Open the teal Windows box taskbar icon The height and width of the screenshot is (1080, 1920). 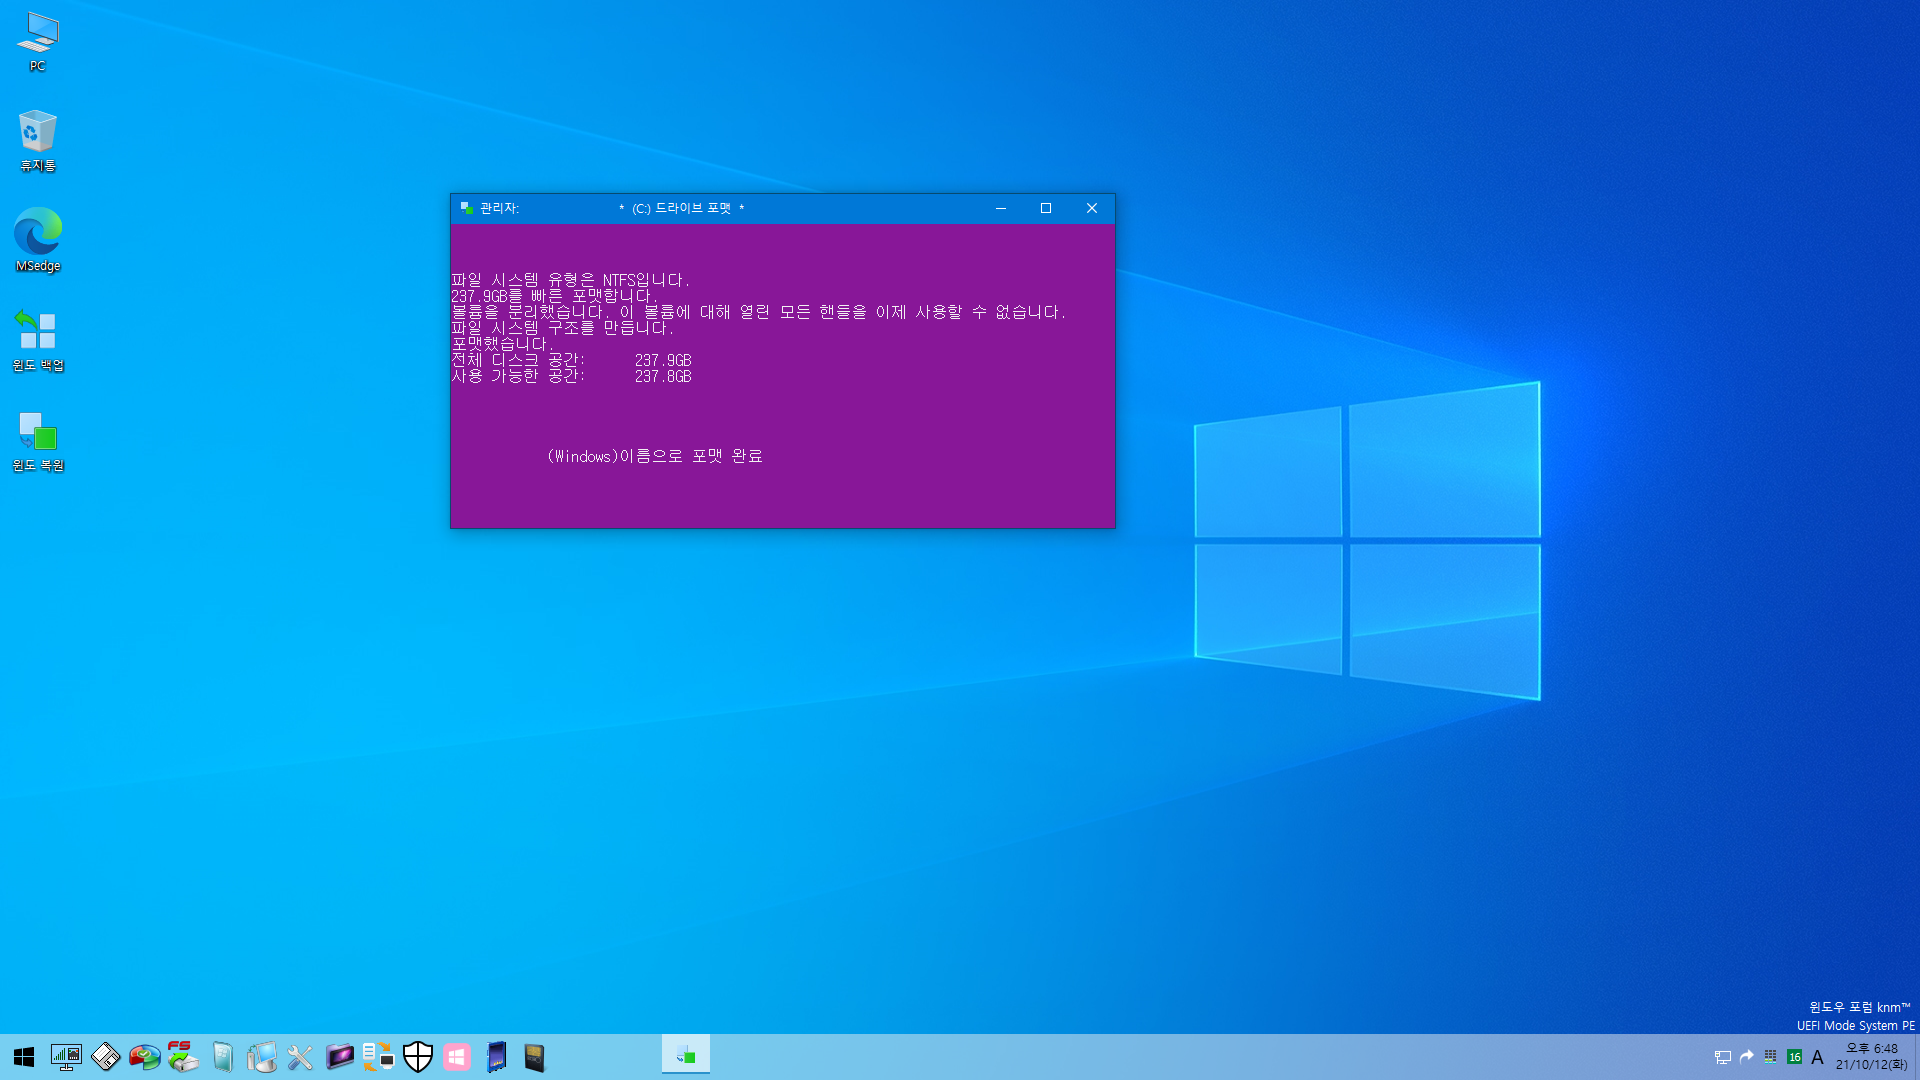click(x=222, y=1057)
